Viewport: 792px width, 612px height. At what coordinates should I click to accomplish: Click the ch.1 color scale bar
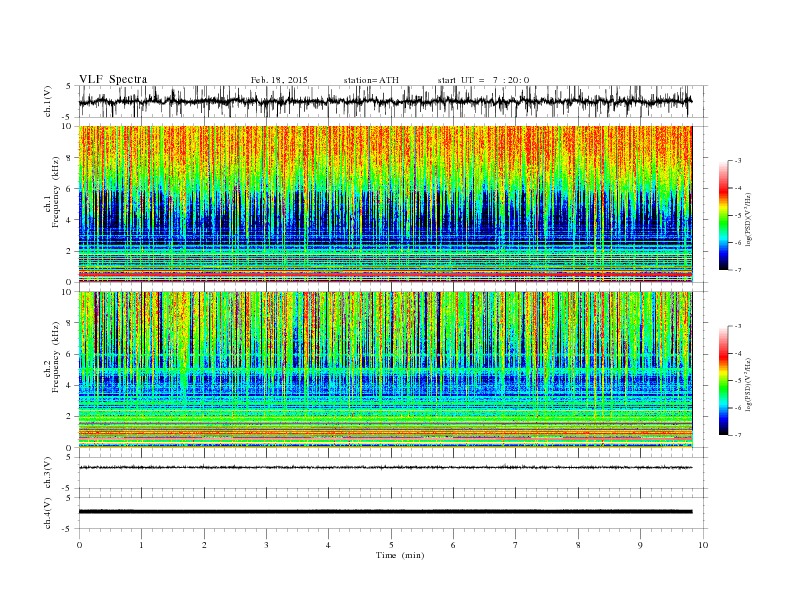pyautogui.click(x=723, y=215)
